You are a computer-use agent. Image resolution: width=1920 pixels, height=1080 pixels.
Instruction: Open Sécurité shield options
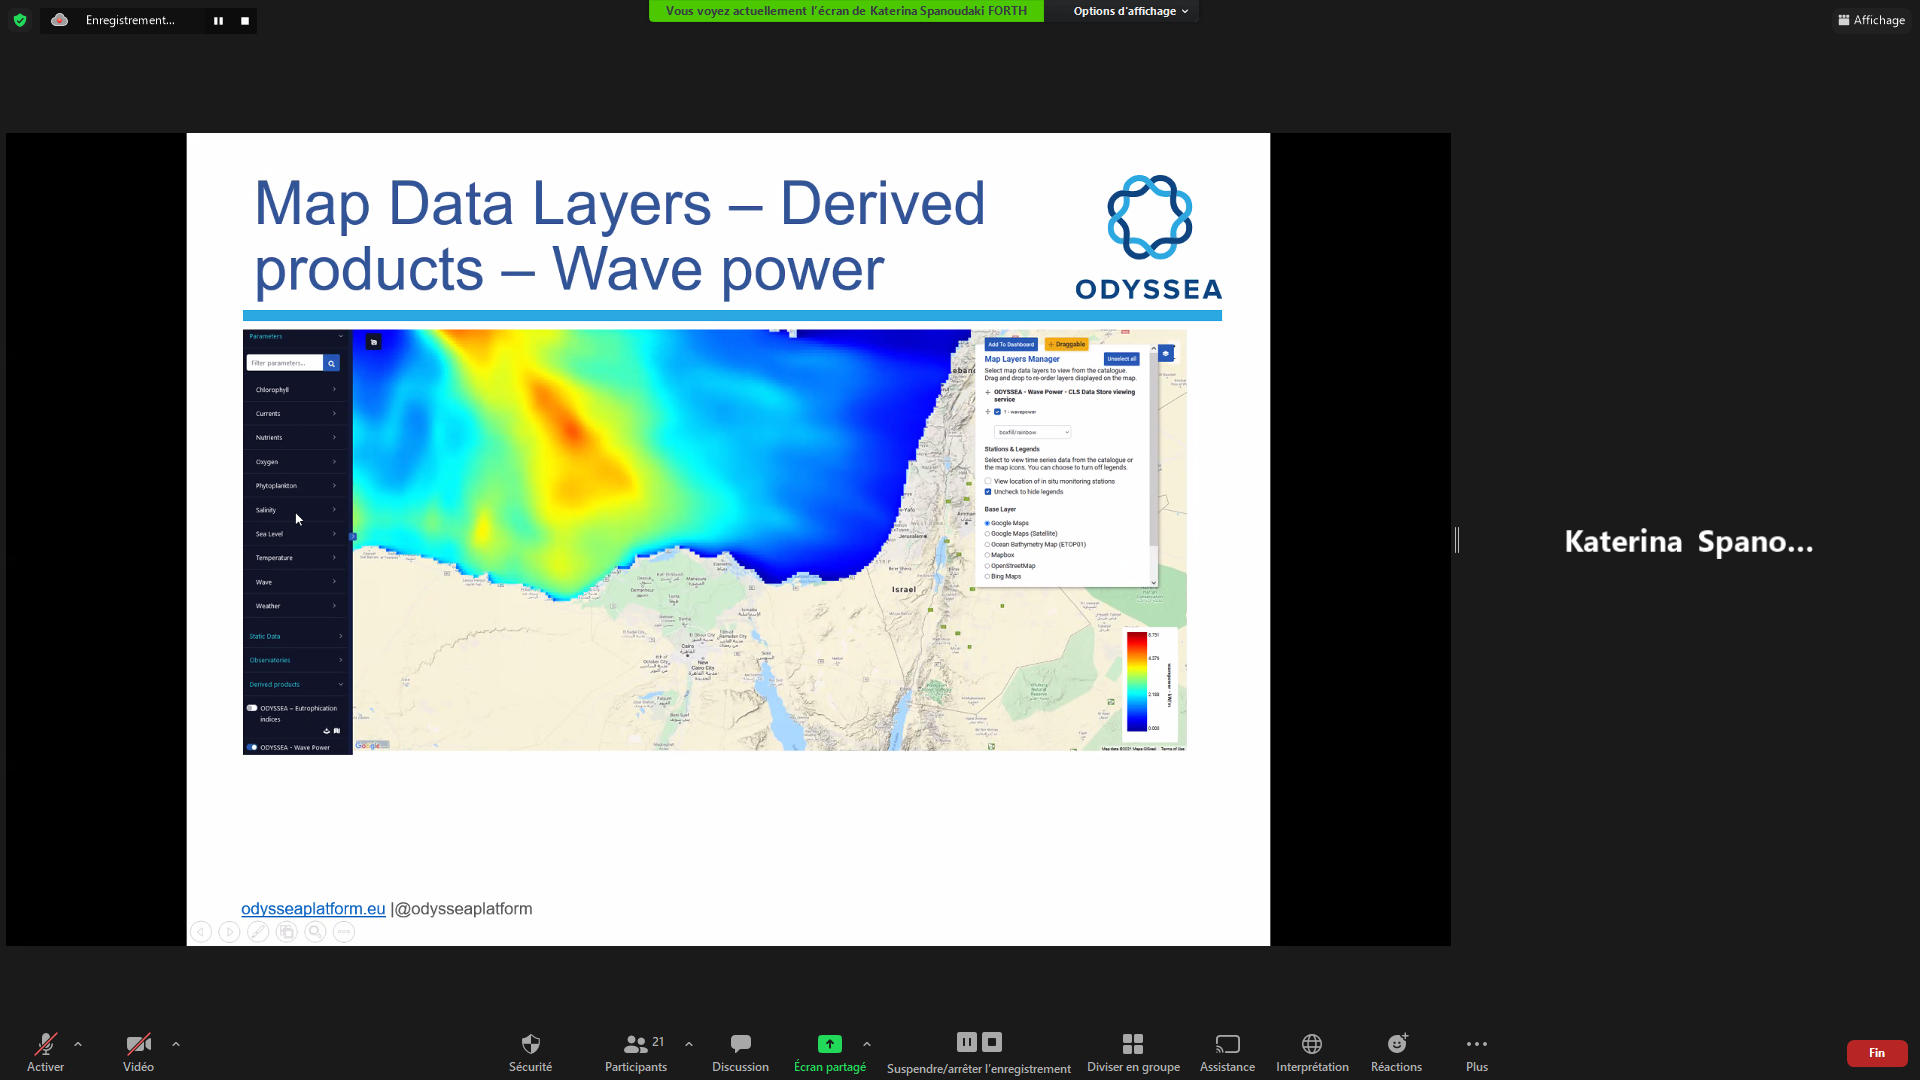[530, 1045]
